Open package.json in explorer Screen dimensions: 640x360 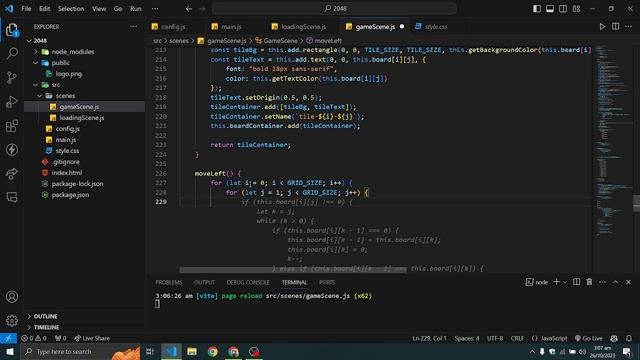tap(70, 195)
